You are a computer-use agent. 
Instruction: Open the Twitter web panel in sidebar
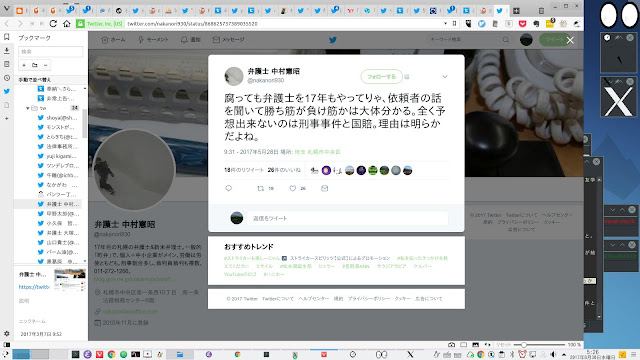pos(7,91)
